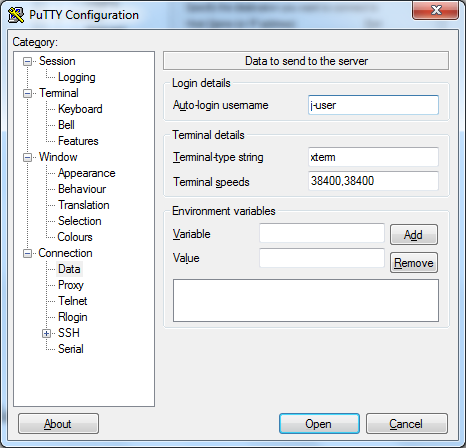Click the 'Terminal details' group title
This screenshot has width=466, height=448.
[208, 135]
